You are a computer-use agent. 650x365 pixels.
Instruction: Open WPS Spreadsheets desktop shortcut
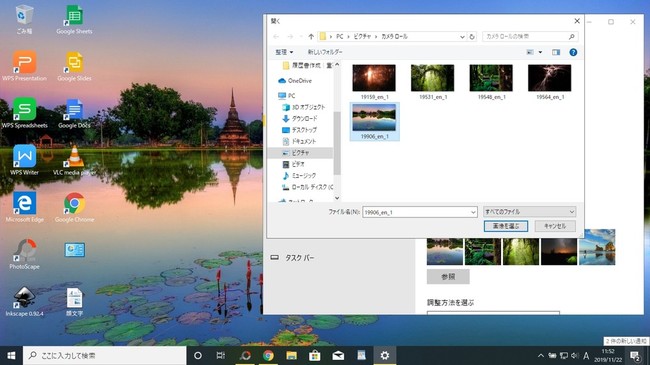[x=24, y=113]
